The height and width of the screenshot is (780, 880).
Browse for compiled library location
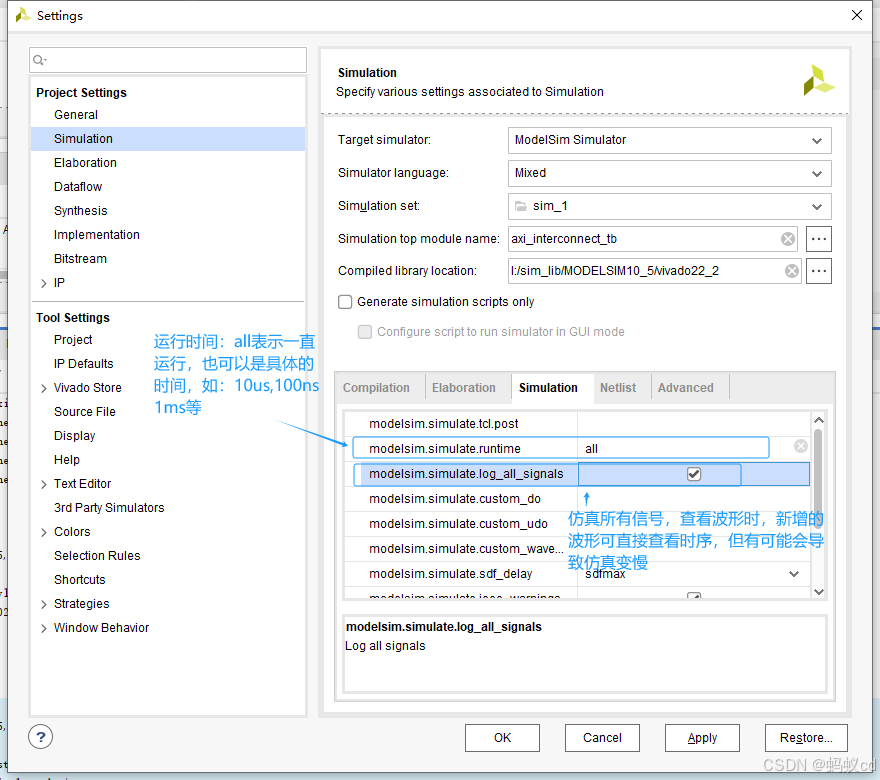[x=819, y=271]
